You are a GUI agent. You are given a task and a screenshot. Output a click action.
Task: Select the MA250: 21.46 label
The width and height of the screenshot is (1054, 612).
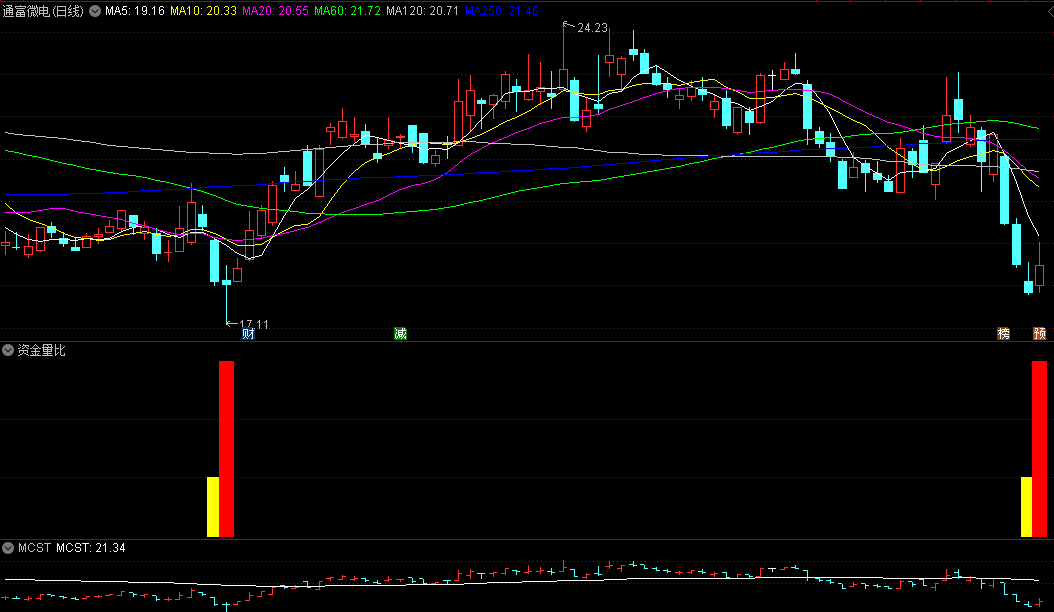tap(501, 11)
